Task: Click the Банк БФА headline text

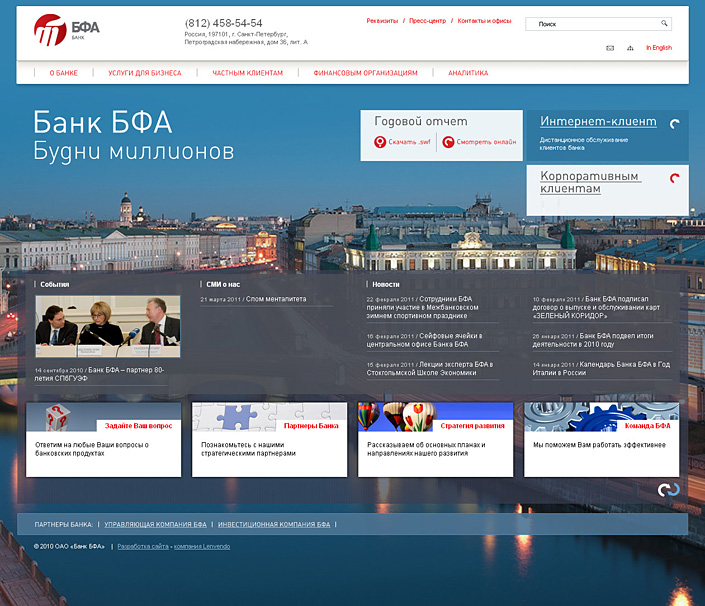Action: (x=103, y=122)
